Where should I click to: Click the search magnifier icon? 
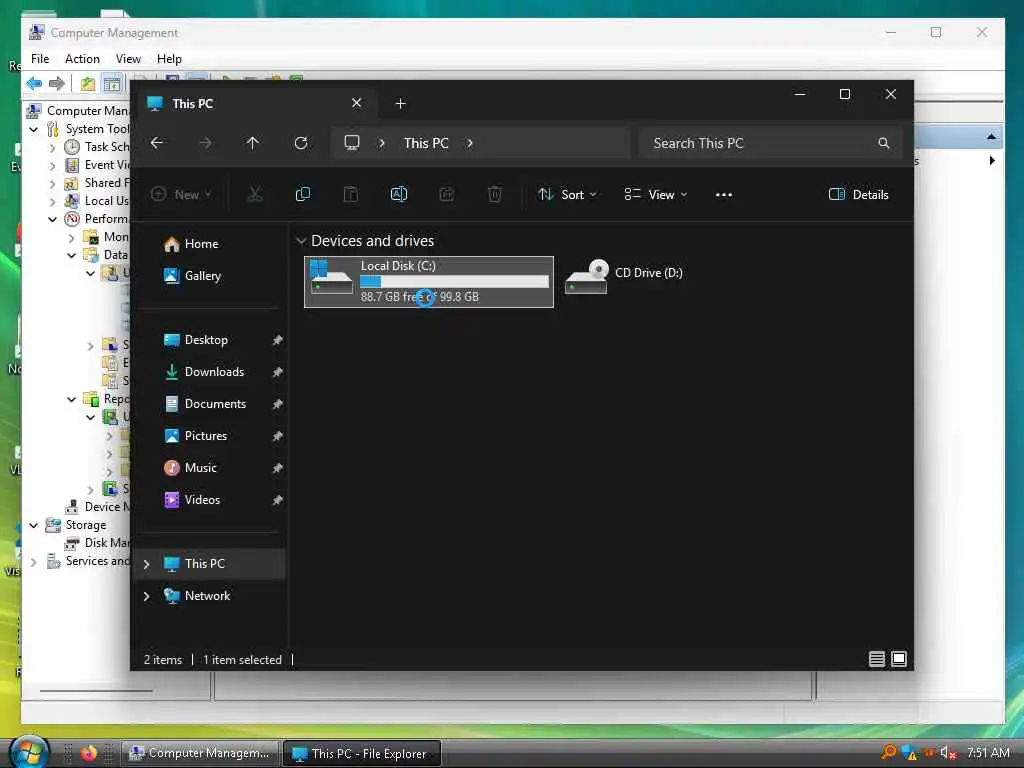tap(884, 143)
